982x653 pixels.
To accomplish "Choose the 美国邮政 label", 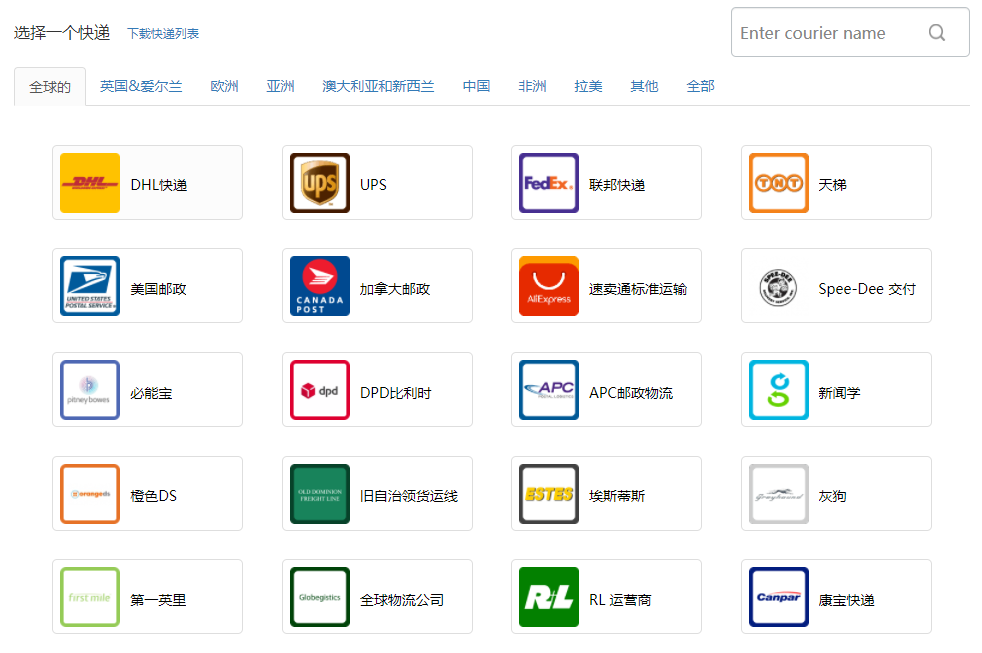I will 158,289.
